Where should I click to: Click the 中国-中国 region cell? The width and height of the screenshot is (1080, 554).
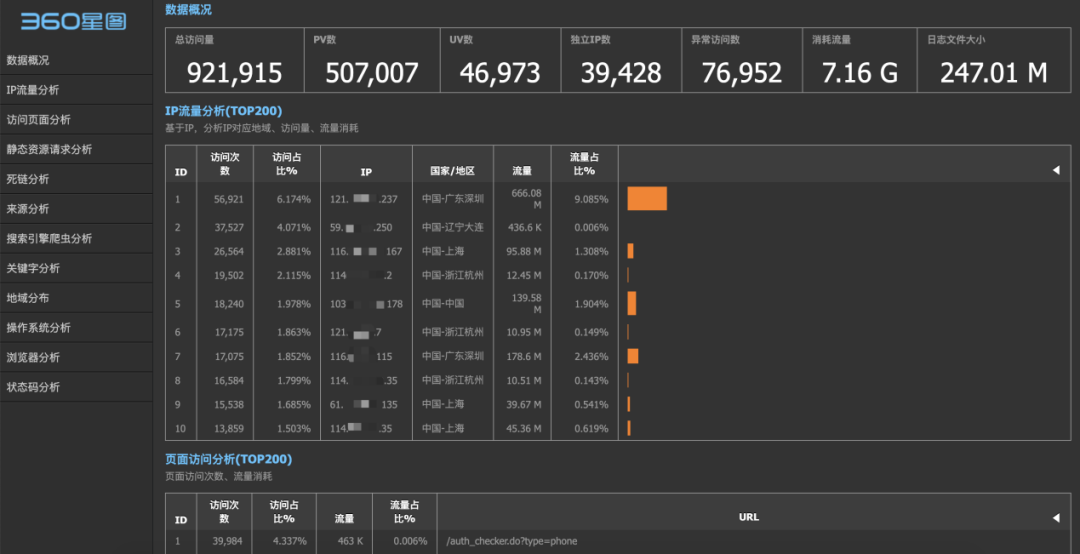coord(443,303)
